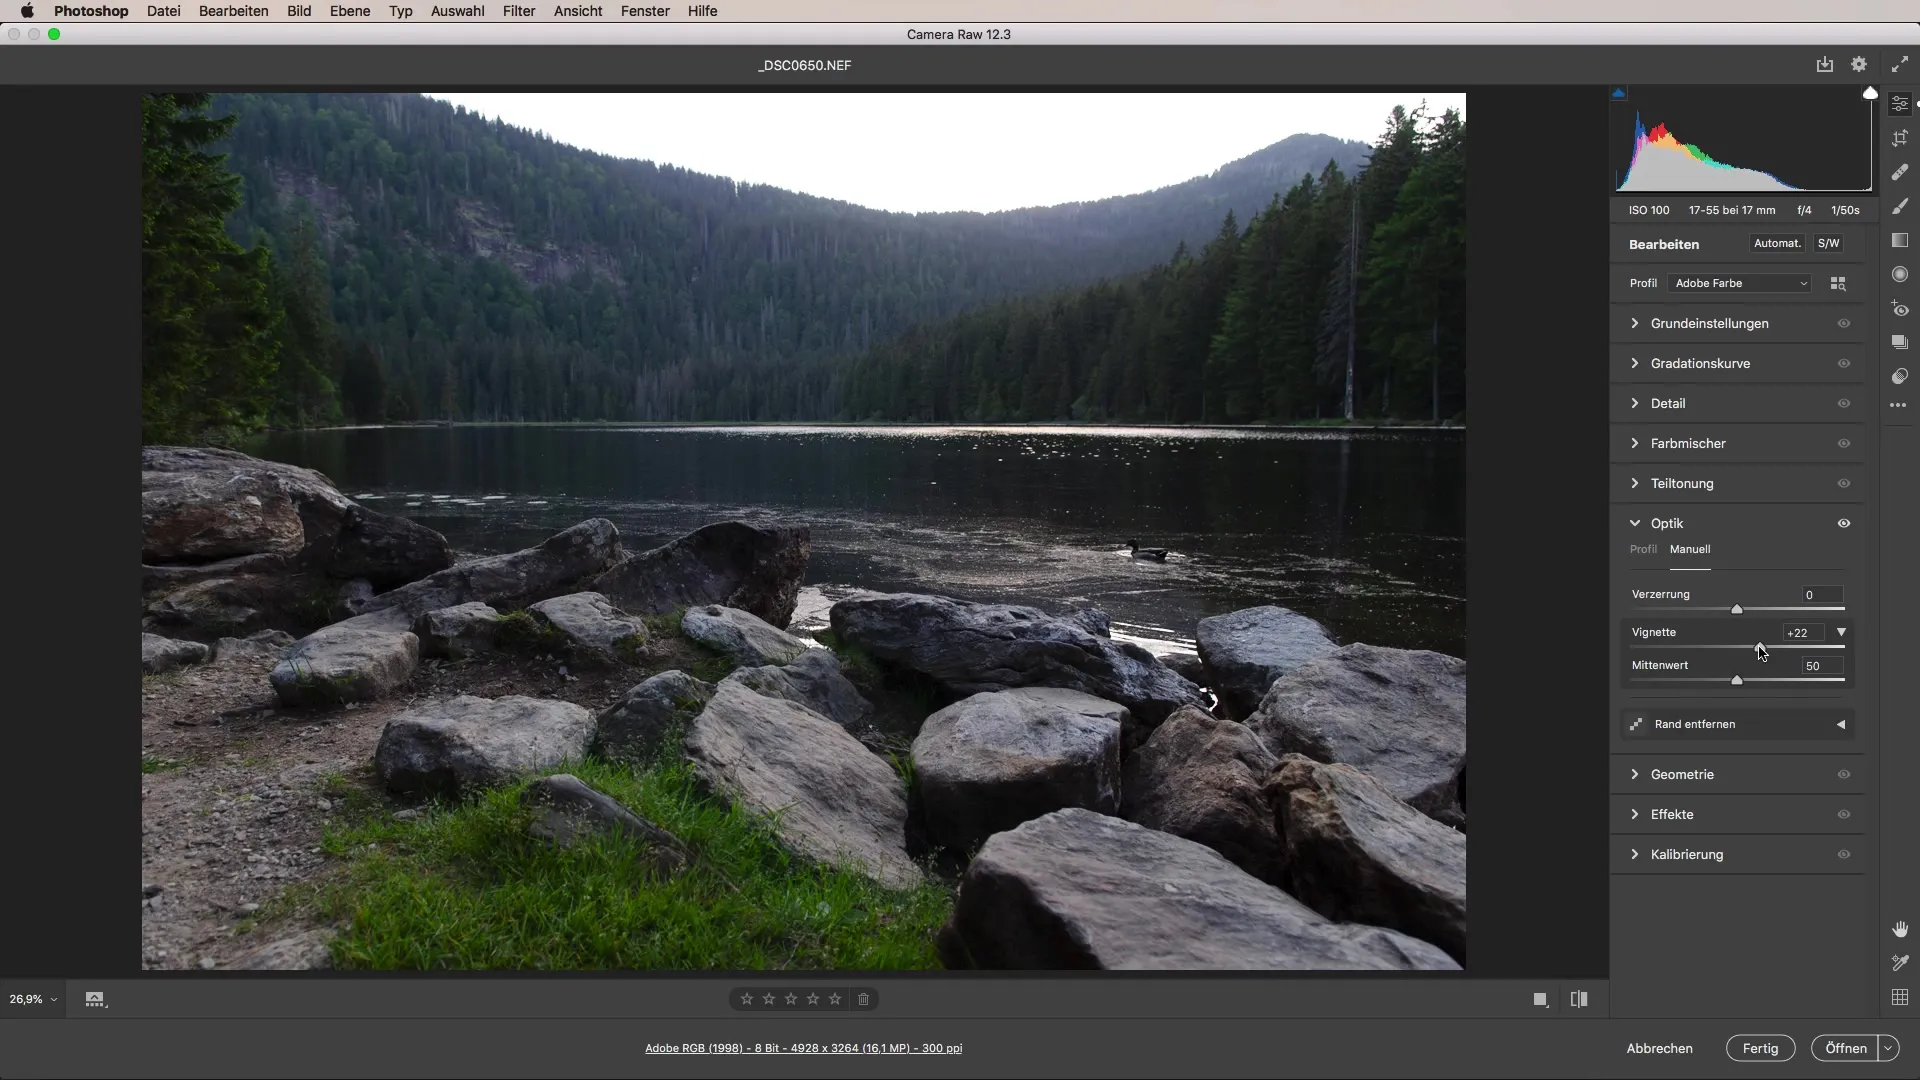1920x1080 pixels.
Task: Expand the Gradationskurve section
Action: (1635, 363)
